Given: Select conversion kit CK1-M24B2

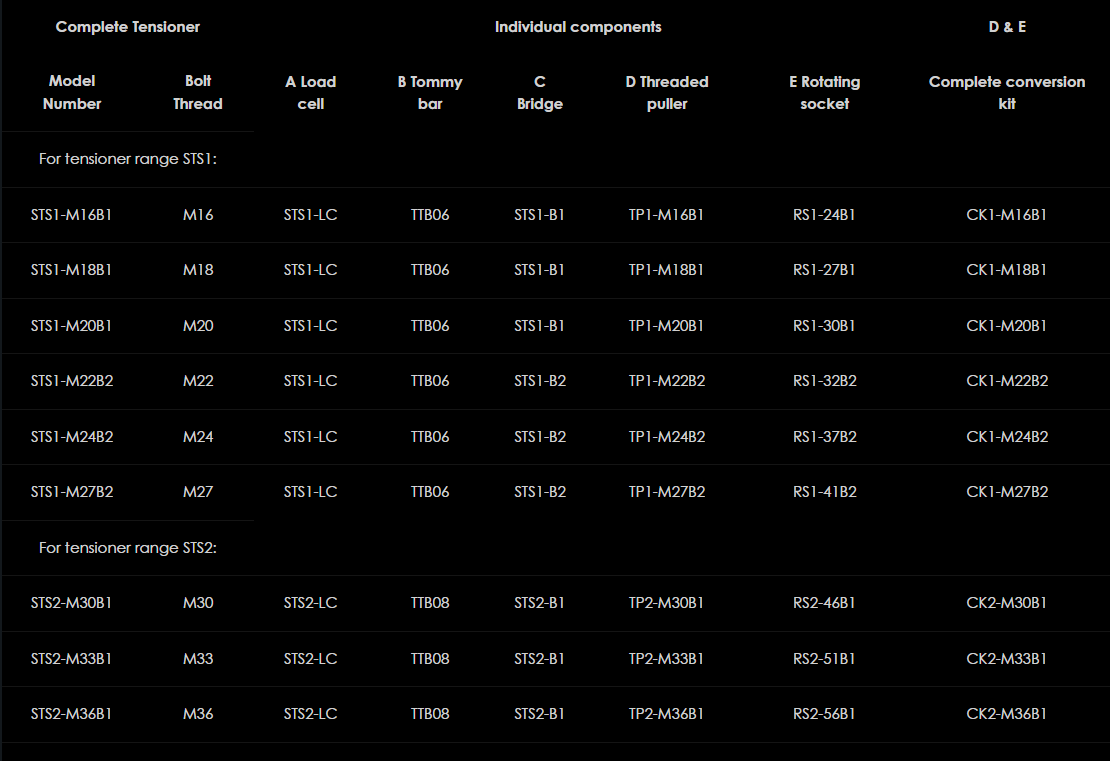Looking at the screenshot, I should 1006,437.
